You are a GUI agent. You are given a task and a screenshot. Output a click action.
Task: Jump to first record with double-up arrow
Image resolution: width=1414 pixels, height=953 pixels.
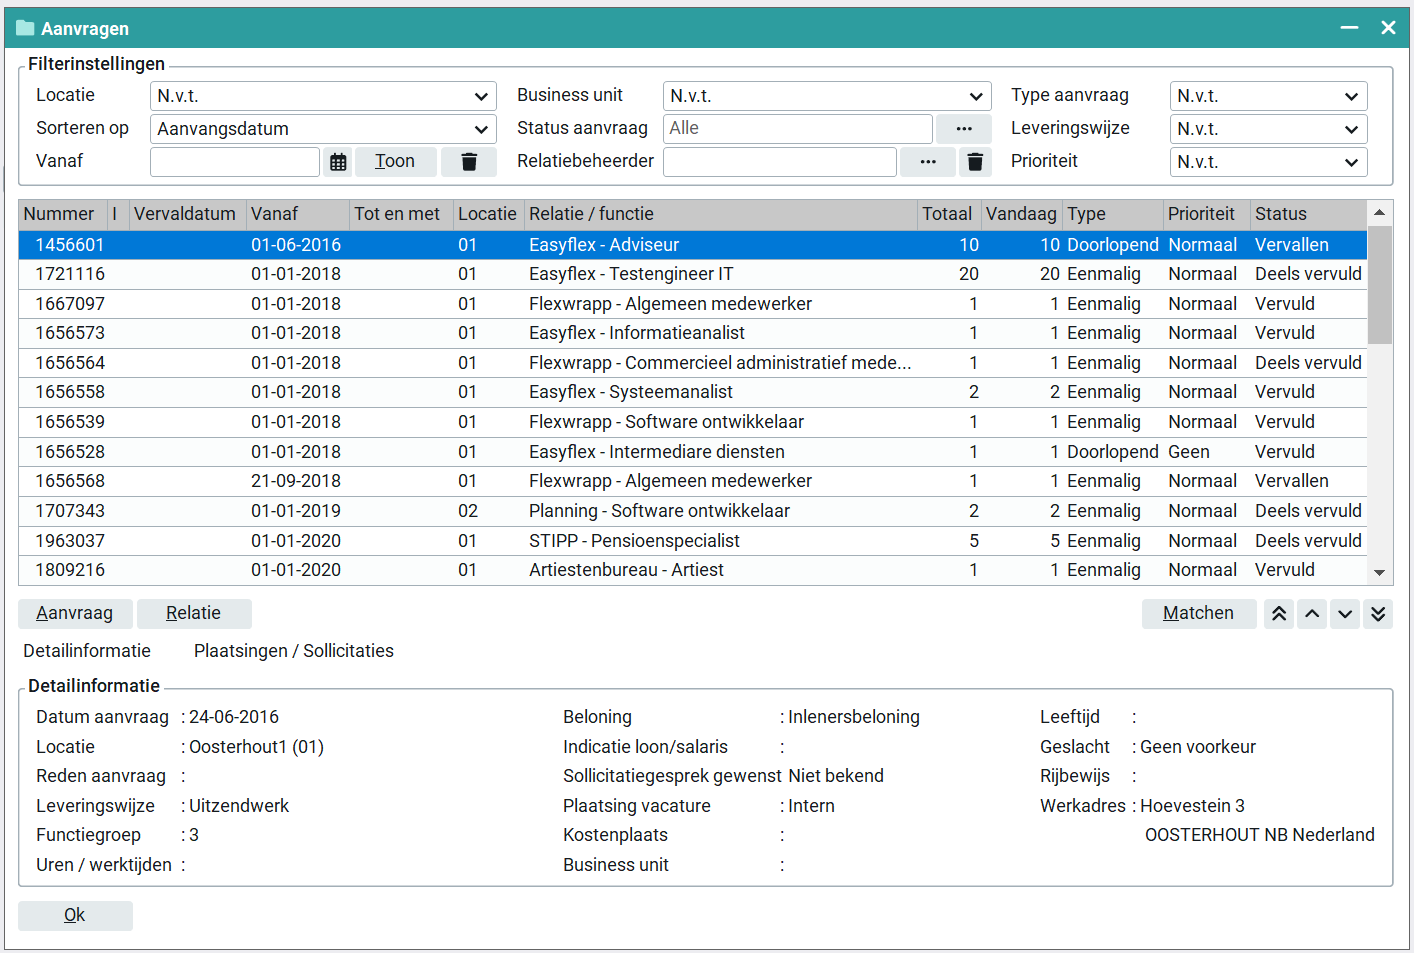(x=1279, y=614)
